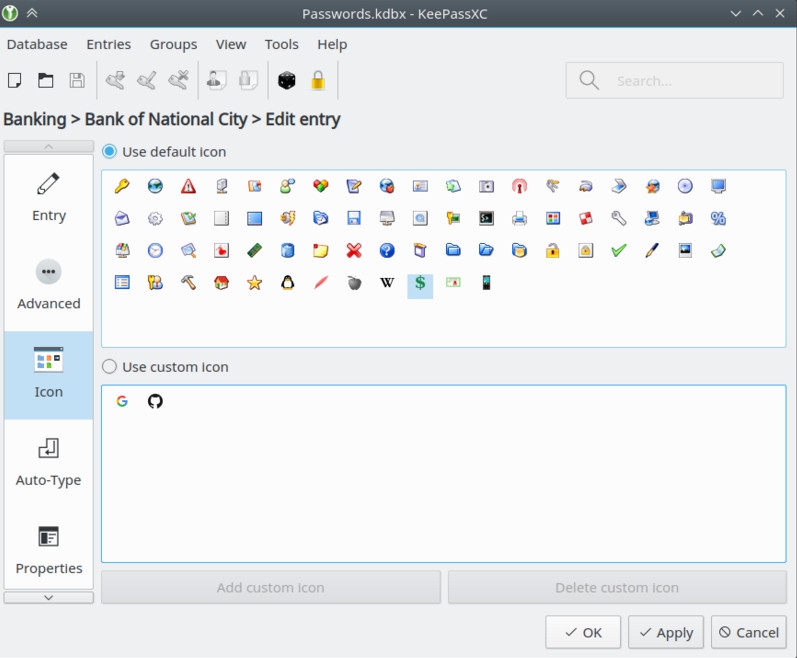The image size is (797, 658).
Task: Pick the blue question mark icon
Action: 387,250
